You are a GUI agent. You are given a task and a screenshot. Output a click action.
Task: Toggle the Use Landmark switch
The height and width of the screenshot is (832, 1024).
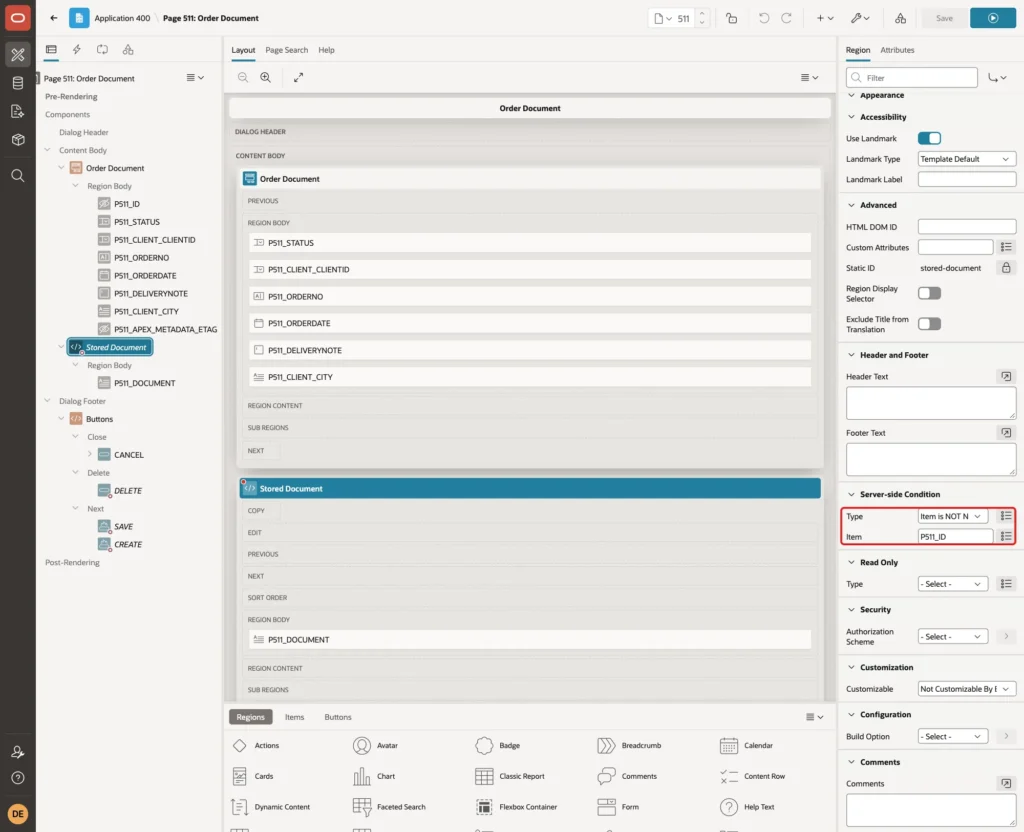click(929, 138)
